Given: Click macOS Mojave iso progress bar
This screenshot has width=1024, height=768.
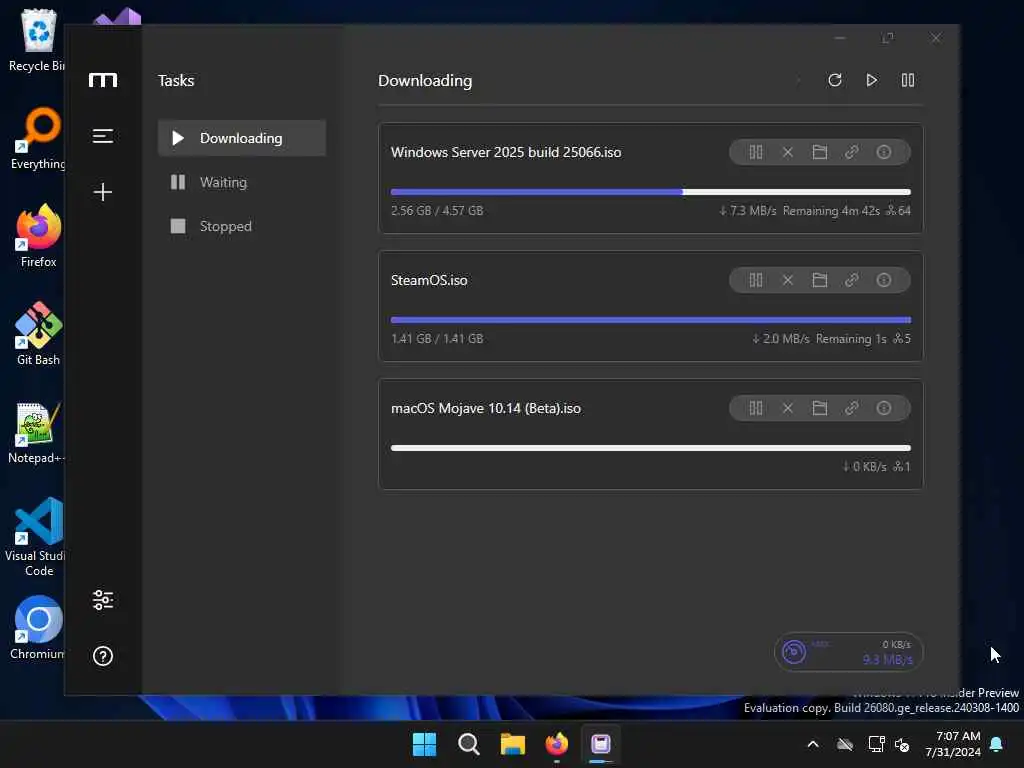Looking at the screenshot, I should 650,448.
